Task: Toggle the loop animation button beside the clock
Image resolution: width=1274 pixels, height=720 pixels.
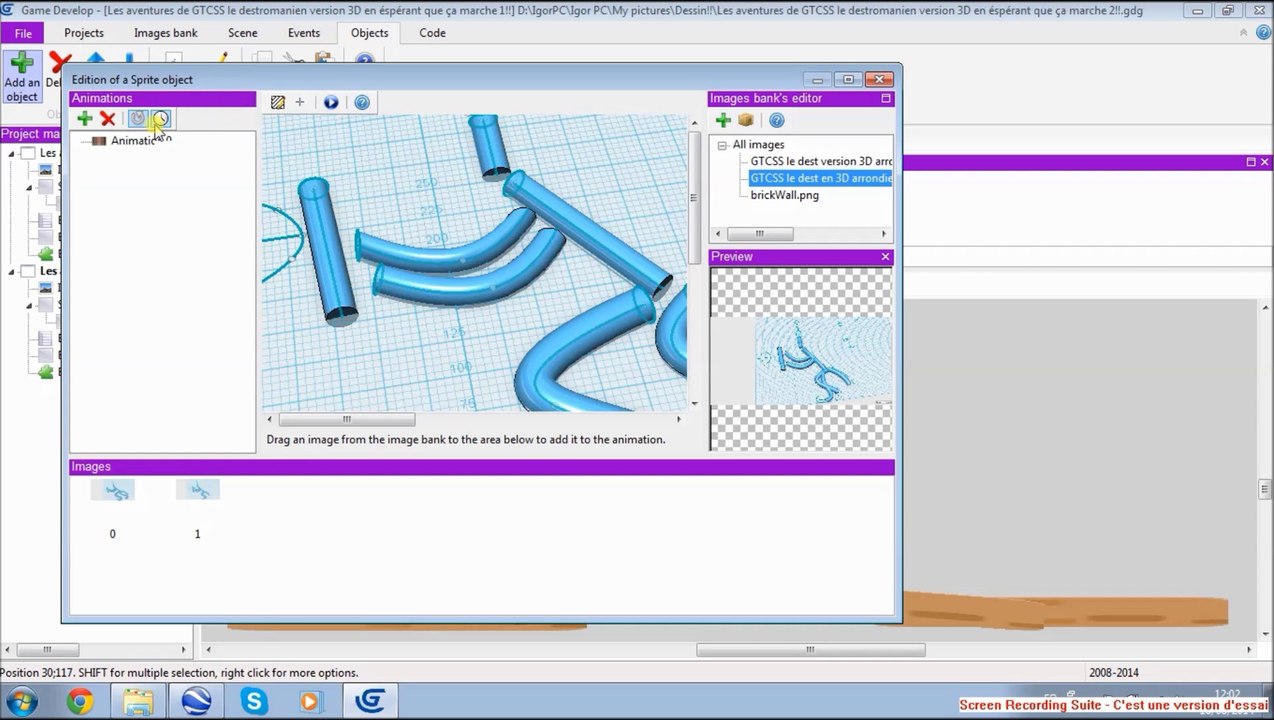Action: 138,119
